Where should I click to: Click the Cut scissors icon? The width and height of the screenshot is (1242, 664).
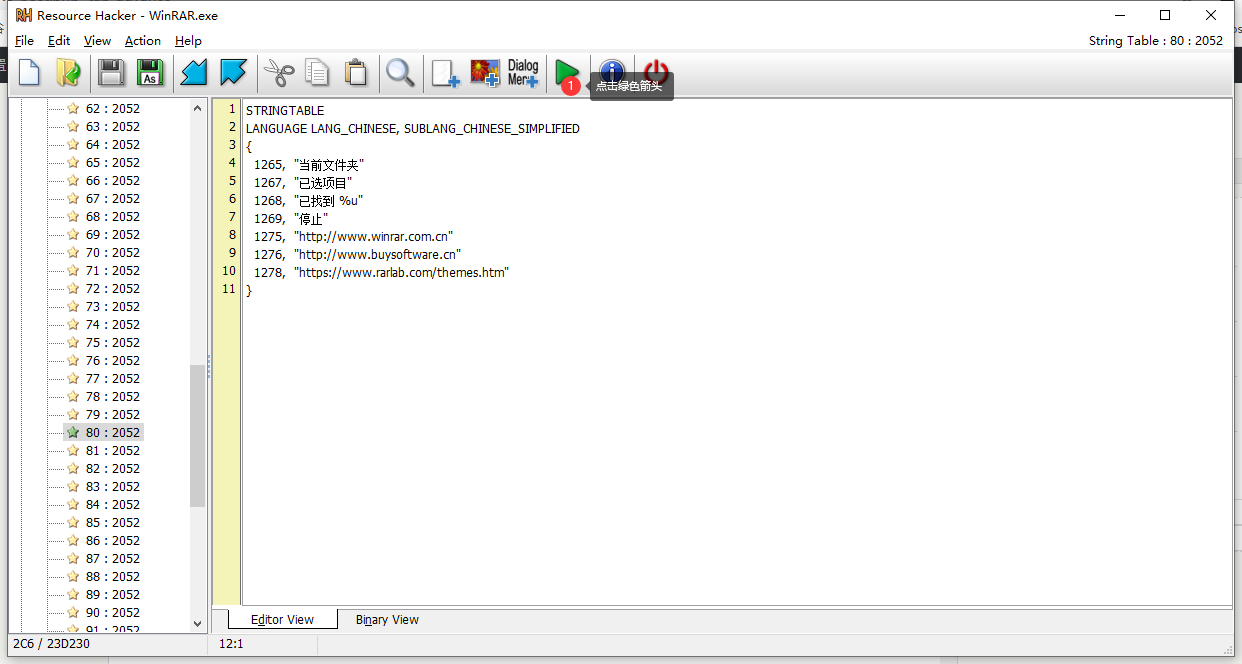pyautogui.click(x=279, y=73)
